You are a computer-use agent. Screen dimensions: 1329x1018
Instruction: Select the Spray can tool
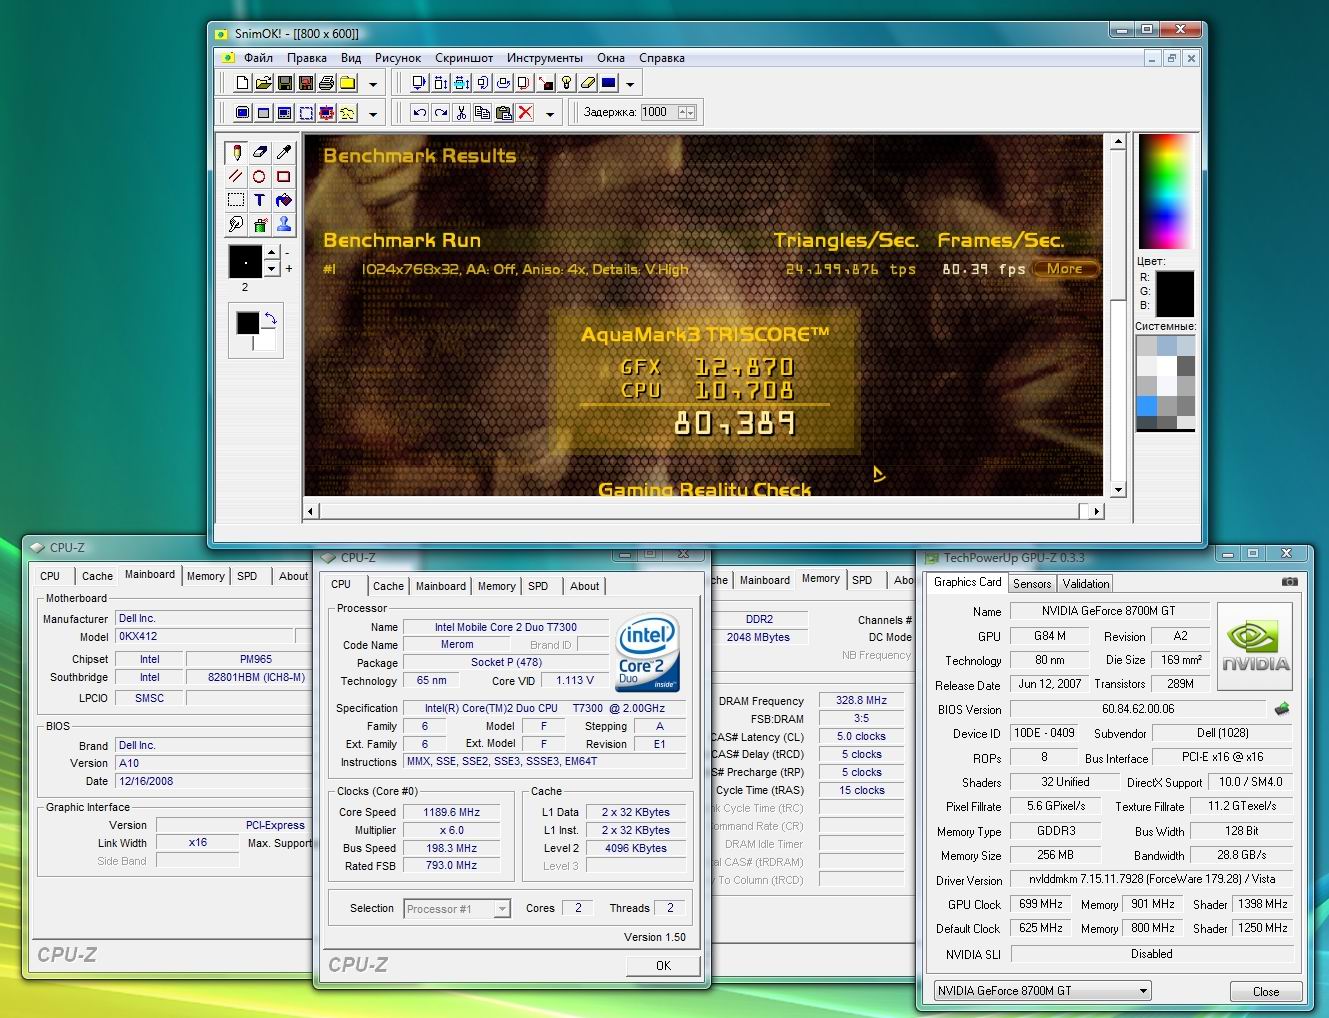[x=260, y=224]
